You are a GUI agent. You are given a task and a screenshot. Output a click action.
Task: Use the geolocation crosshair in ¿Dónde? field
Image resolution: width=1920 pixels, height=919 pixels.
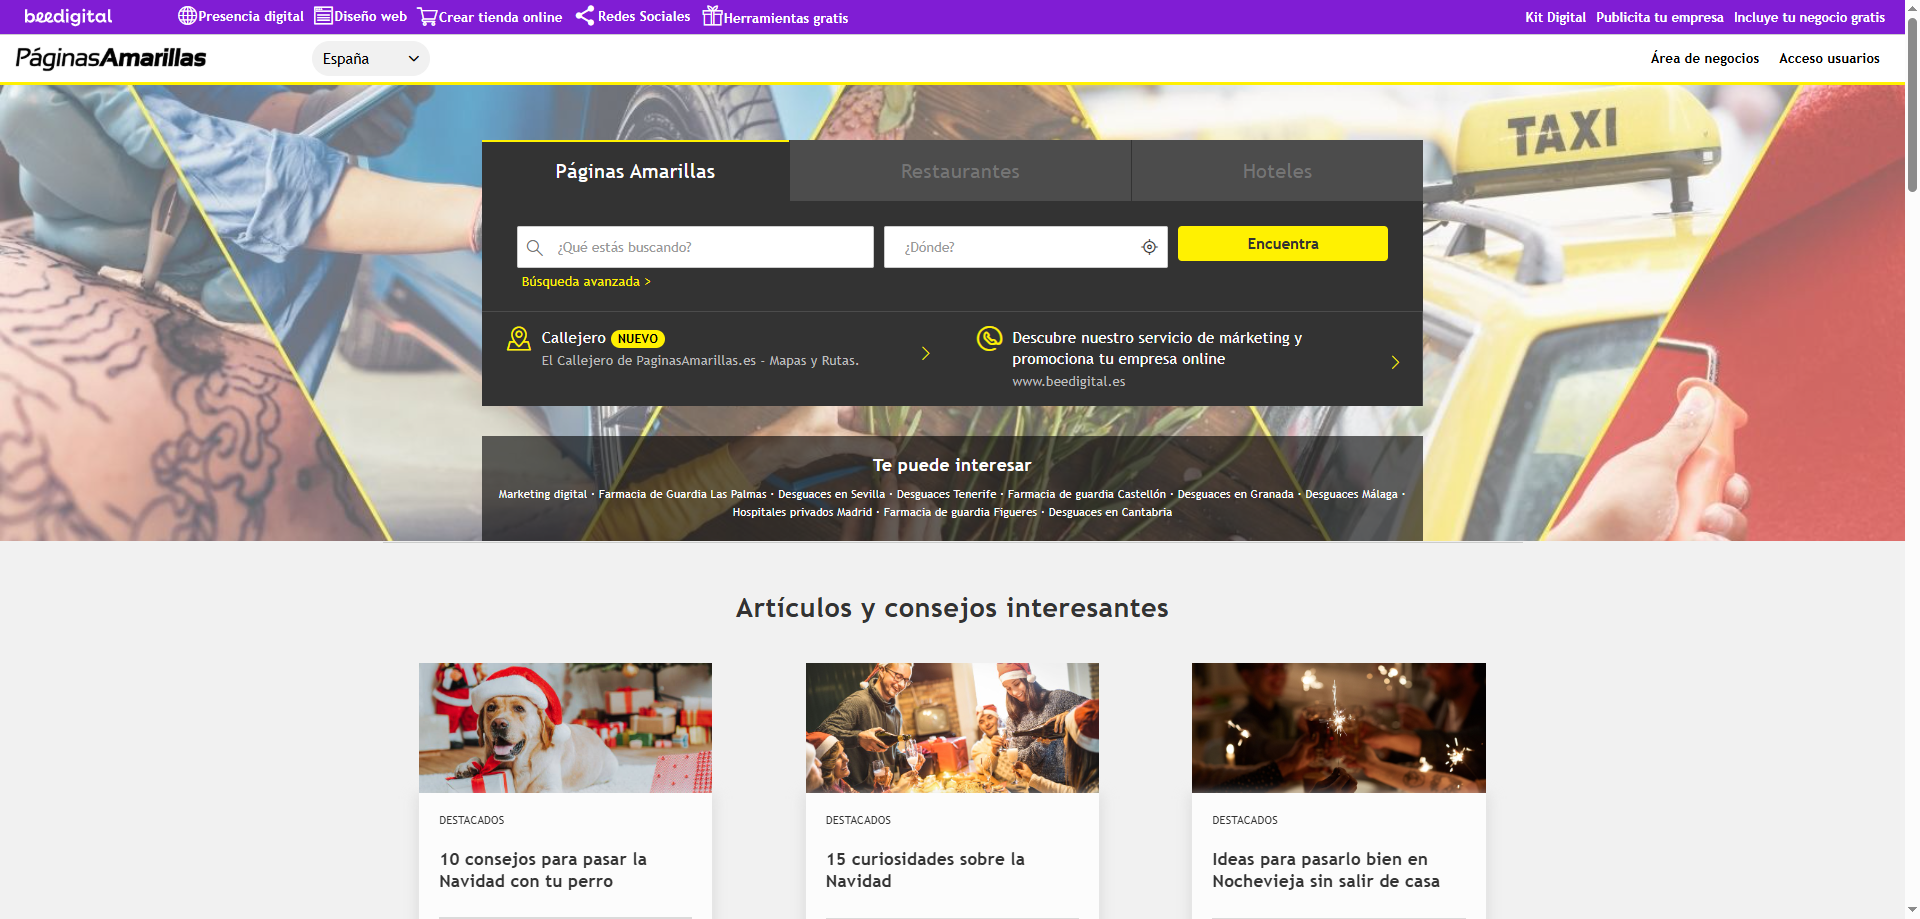pyautogui.click(x=1148, y=247)
